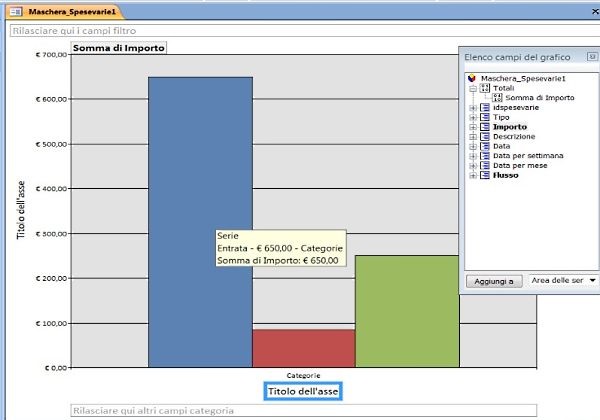Select the Data per settimana field
The height and width of the screenshot is (420, 600).
[528, 156]
